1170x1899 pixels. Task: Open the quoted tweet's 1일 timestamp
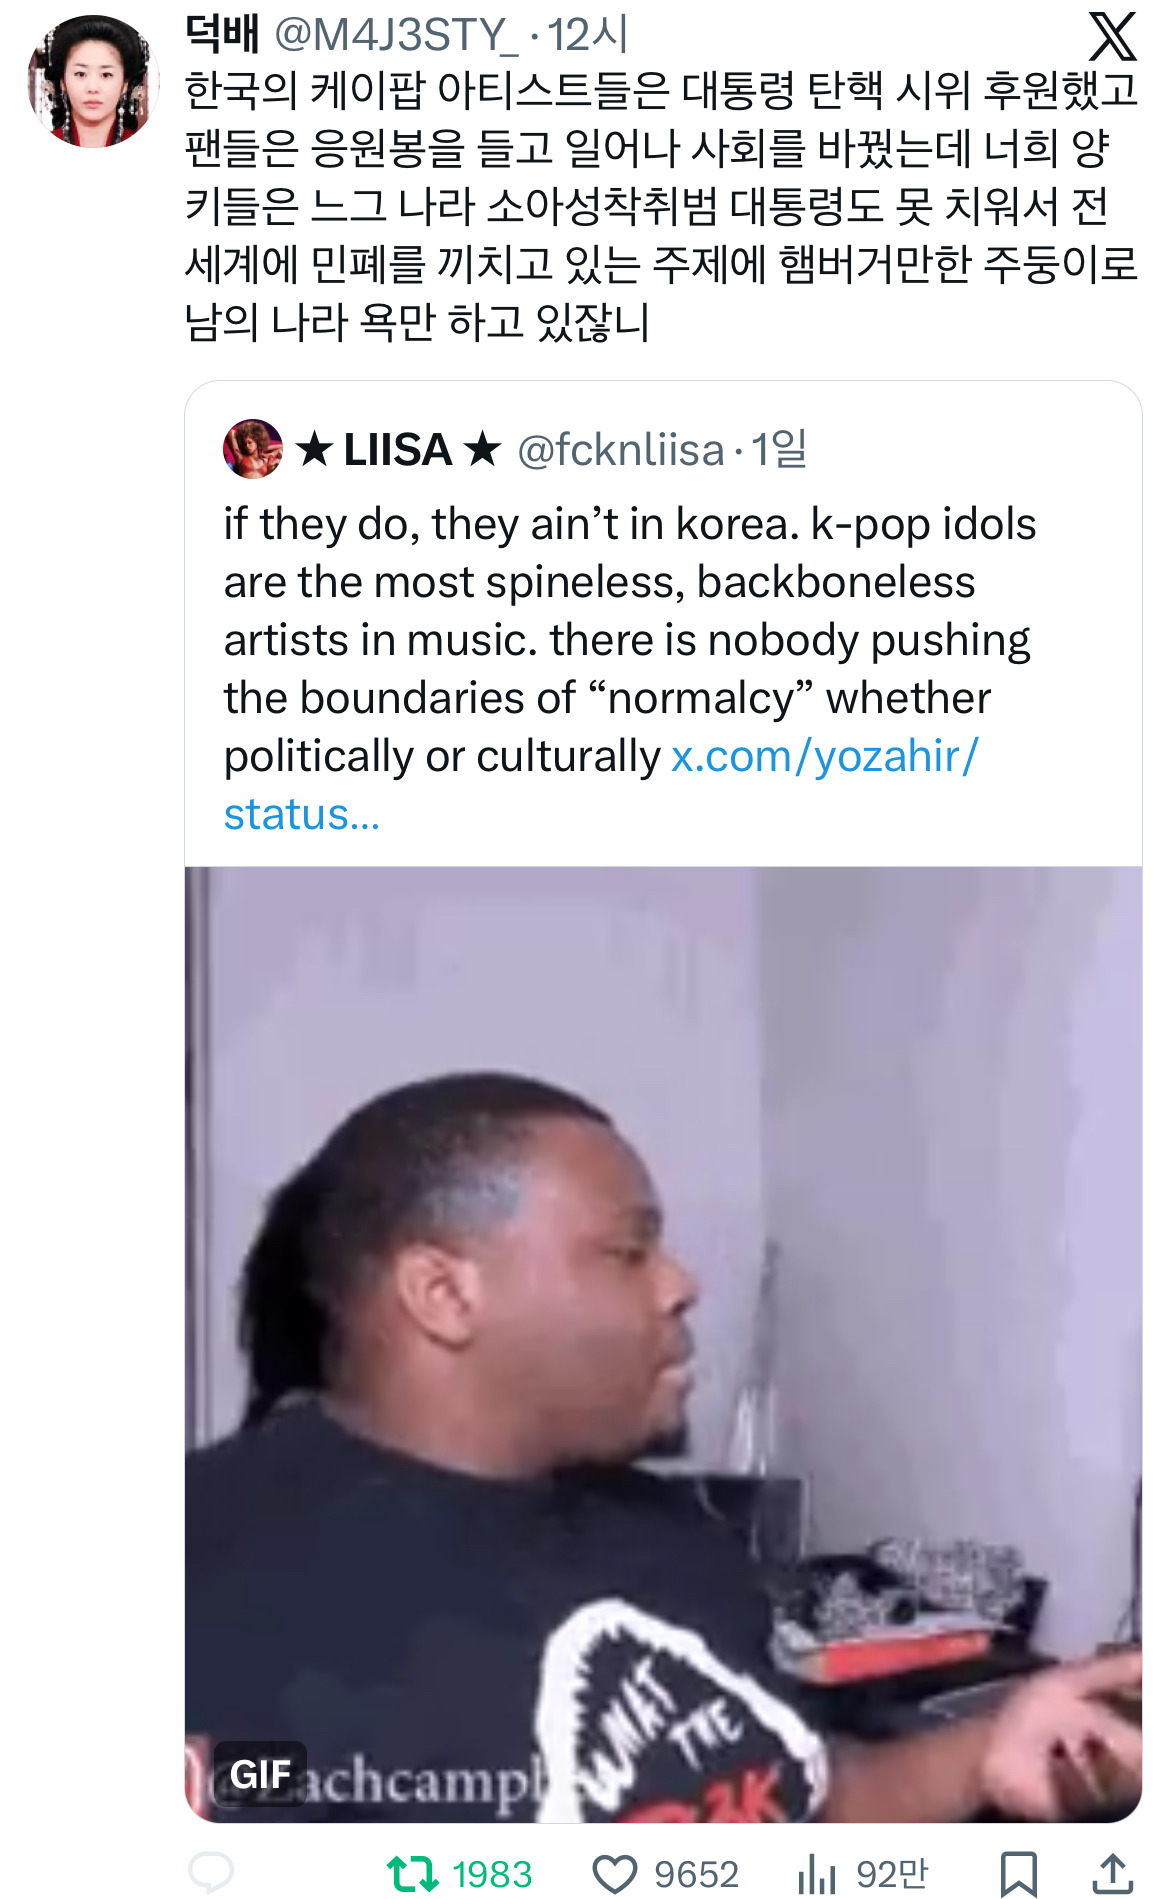779,450
